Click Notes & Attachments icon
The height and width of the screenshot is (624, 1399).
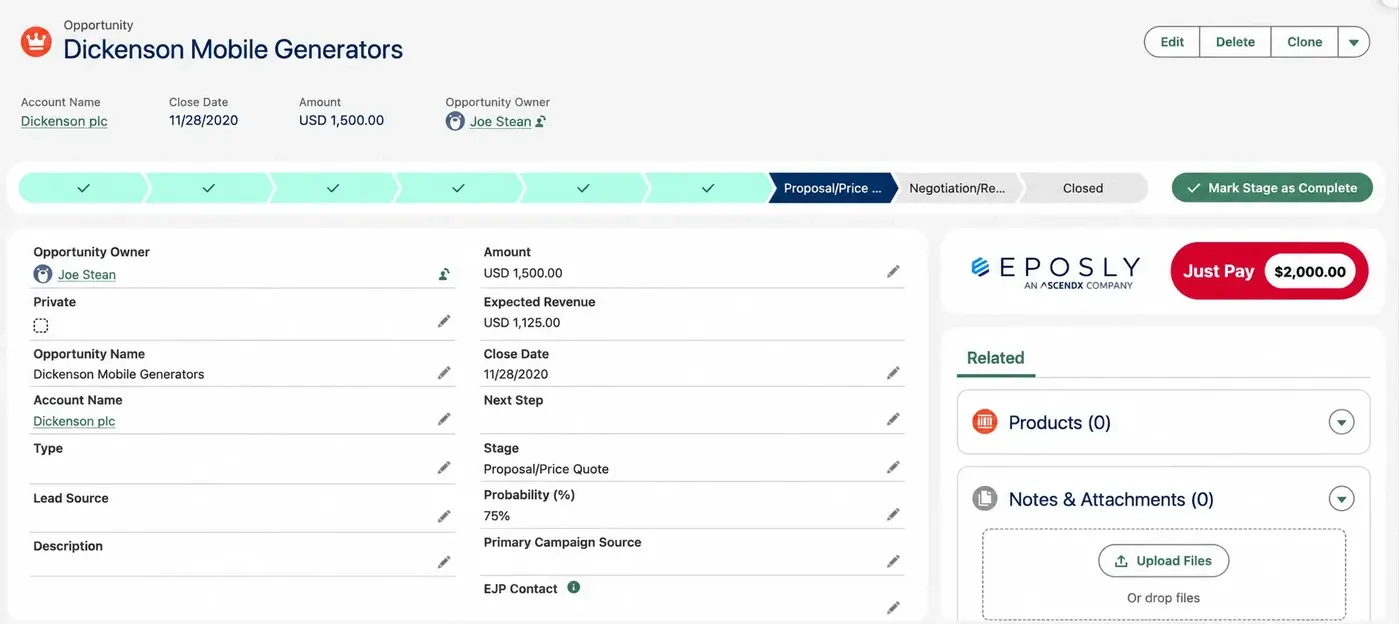(985, 498)
